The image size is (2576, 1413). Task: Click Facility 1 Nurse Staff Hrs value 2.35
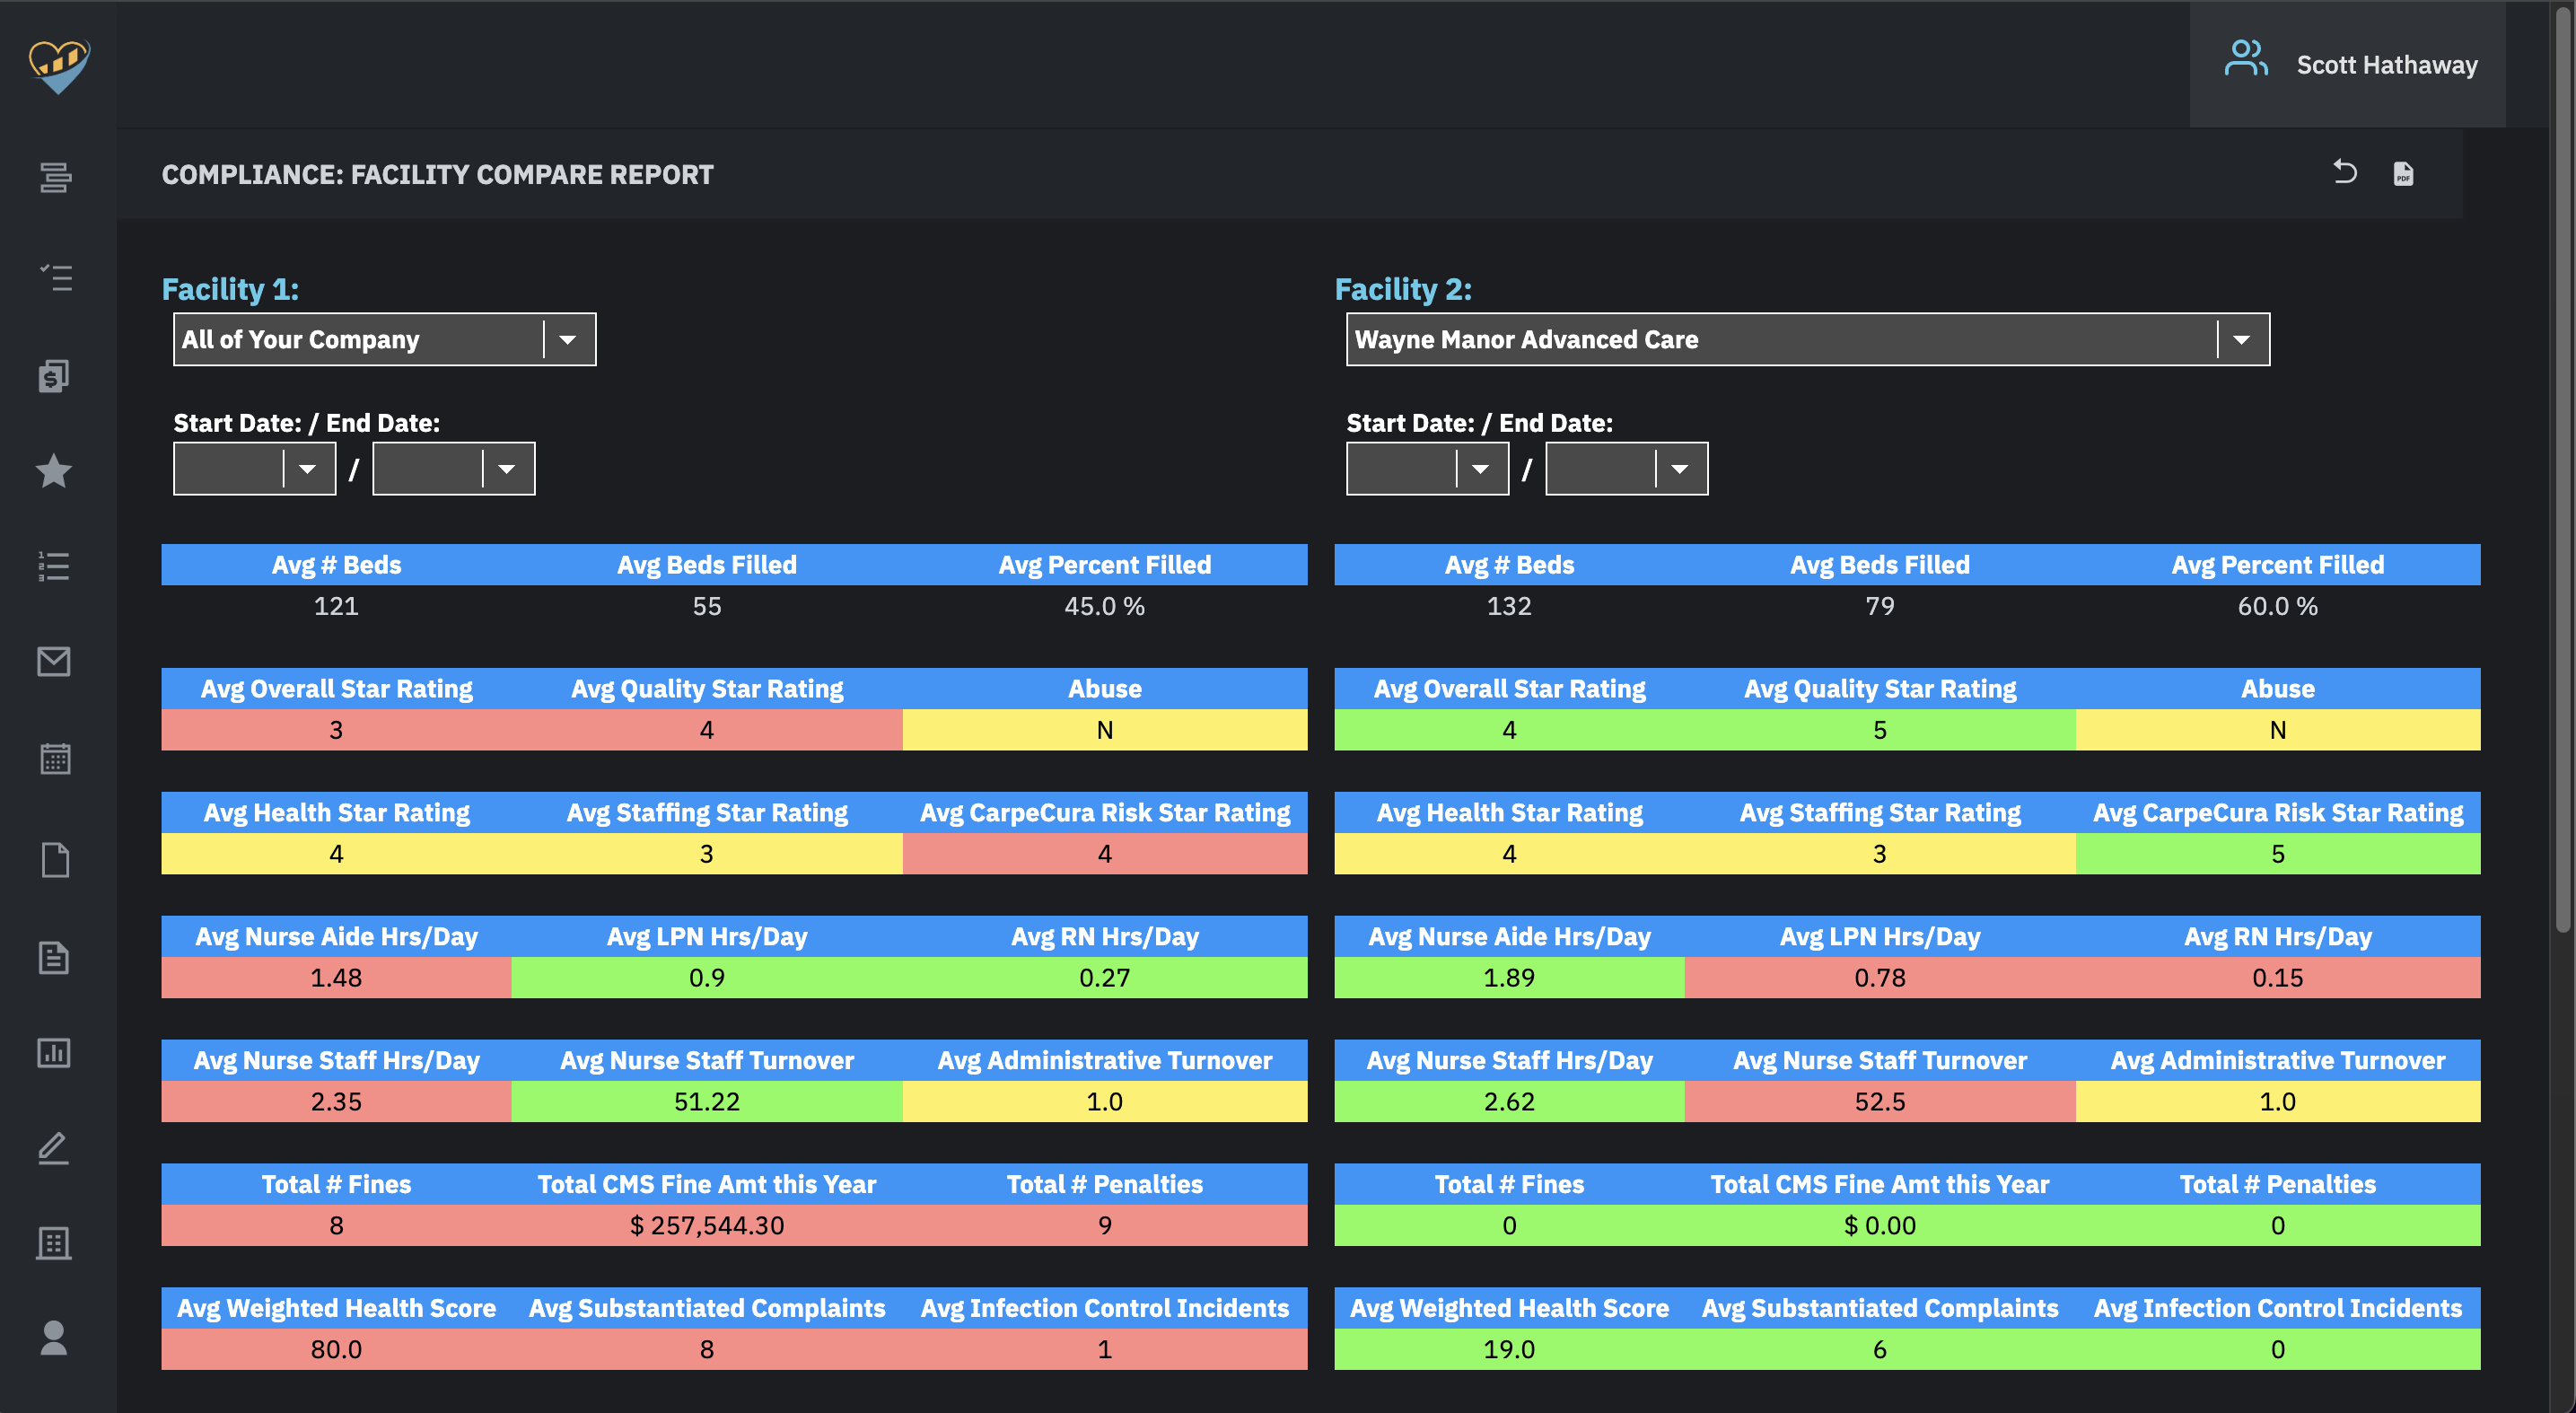336,1101
